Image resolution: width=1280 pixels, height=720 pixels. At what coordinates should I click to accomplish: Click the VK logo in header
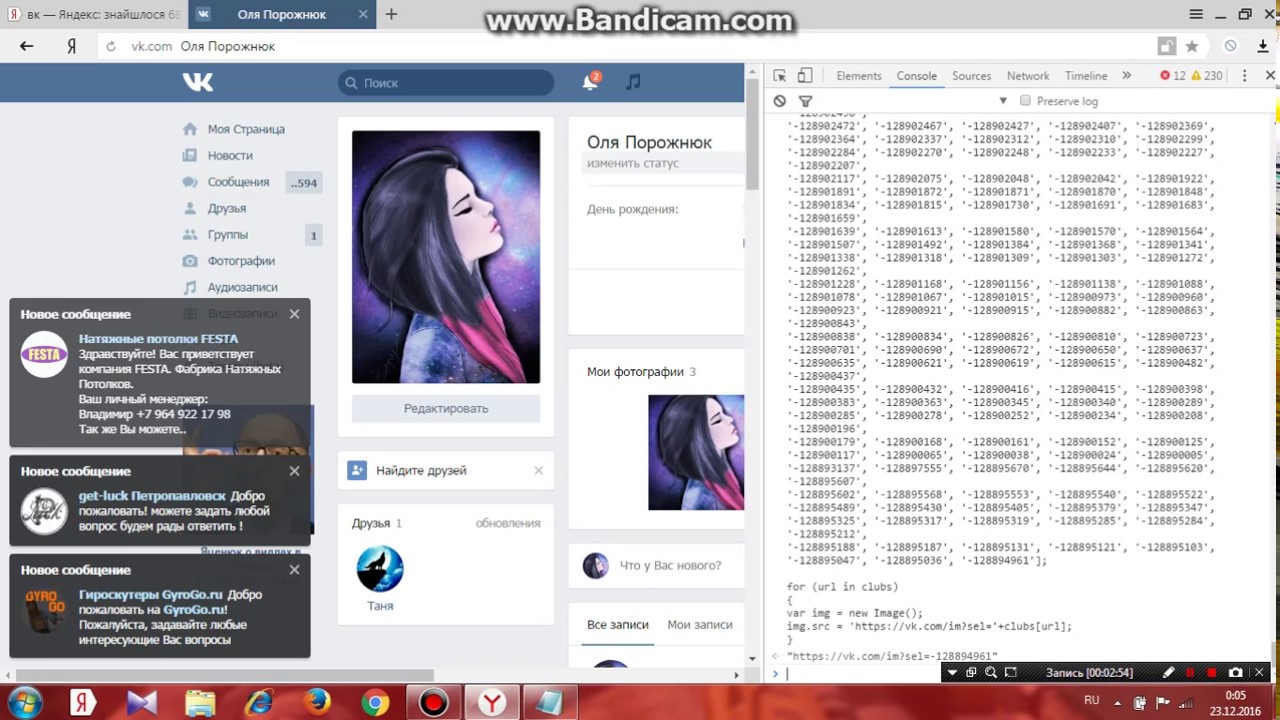pos(198,82)
